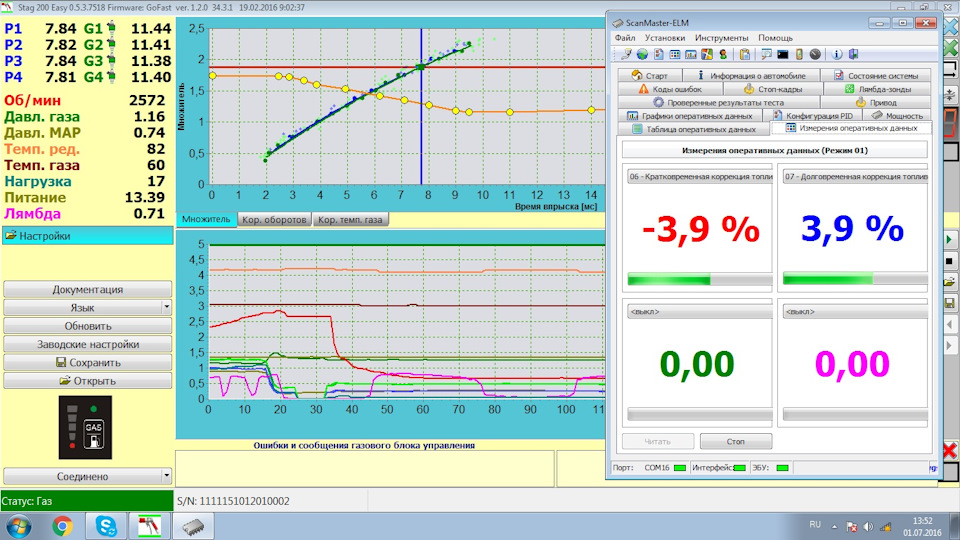Click the black stop square in Stag sidebar
Screen dimensions: 960x540
[950, 261]
